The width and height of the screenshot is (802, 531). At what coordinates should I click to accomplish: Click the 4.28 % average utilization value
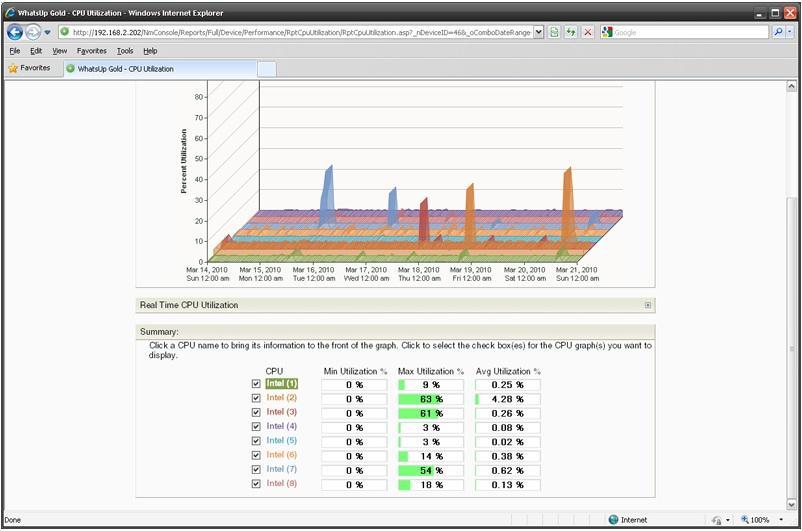(x=507, y=399)
